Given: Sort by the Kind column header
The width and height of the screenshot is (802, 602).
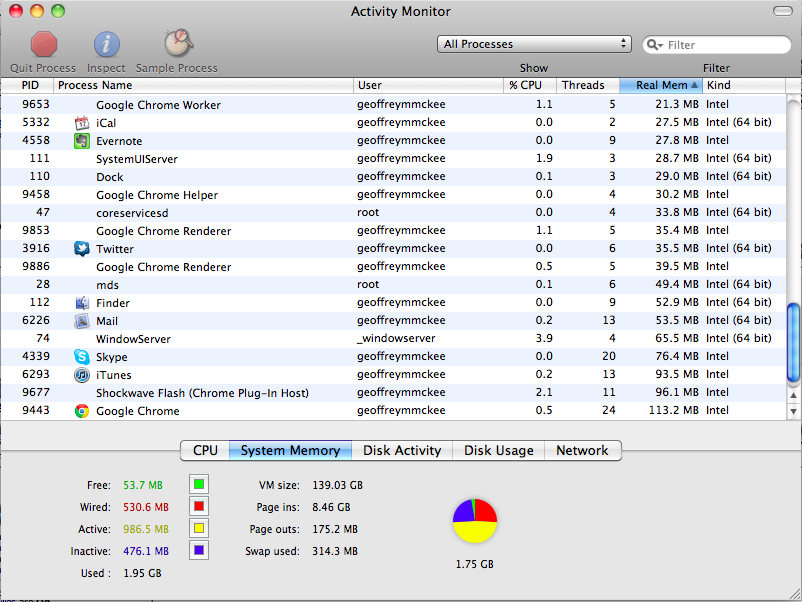Looking at the screenshot, I should [x=744, y=85].
